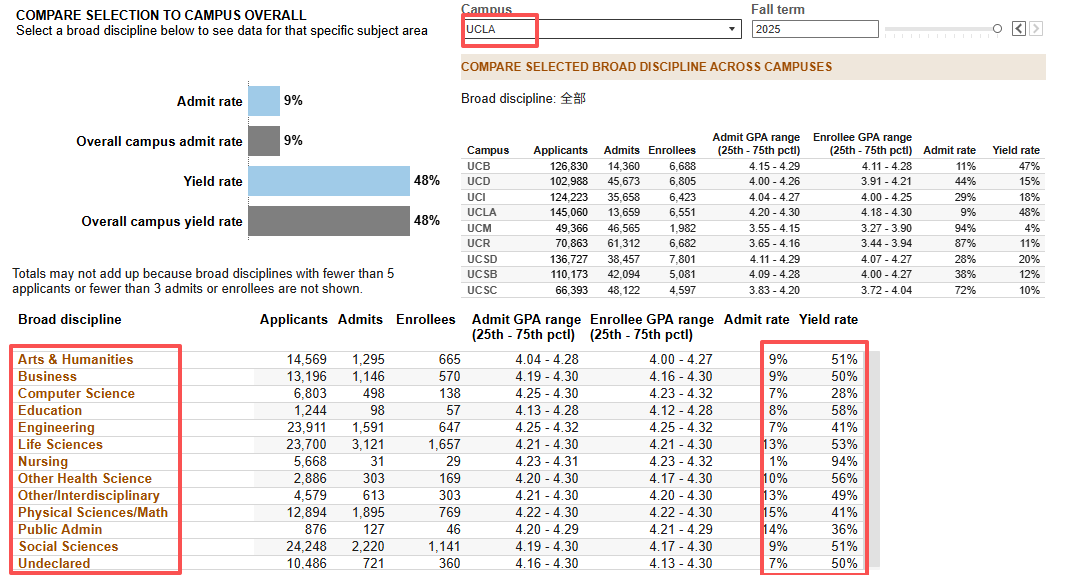Step back to the previous fall term
The height and width of the screenshot is (575, 1065).
click(x=1018, y=29)
